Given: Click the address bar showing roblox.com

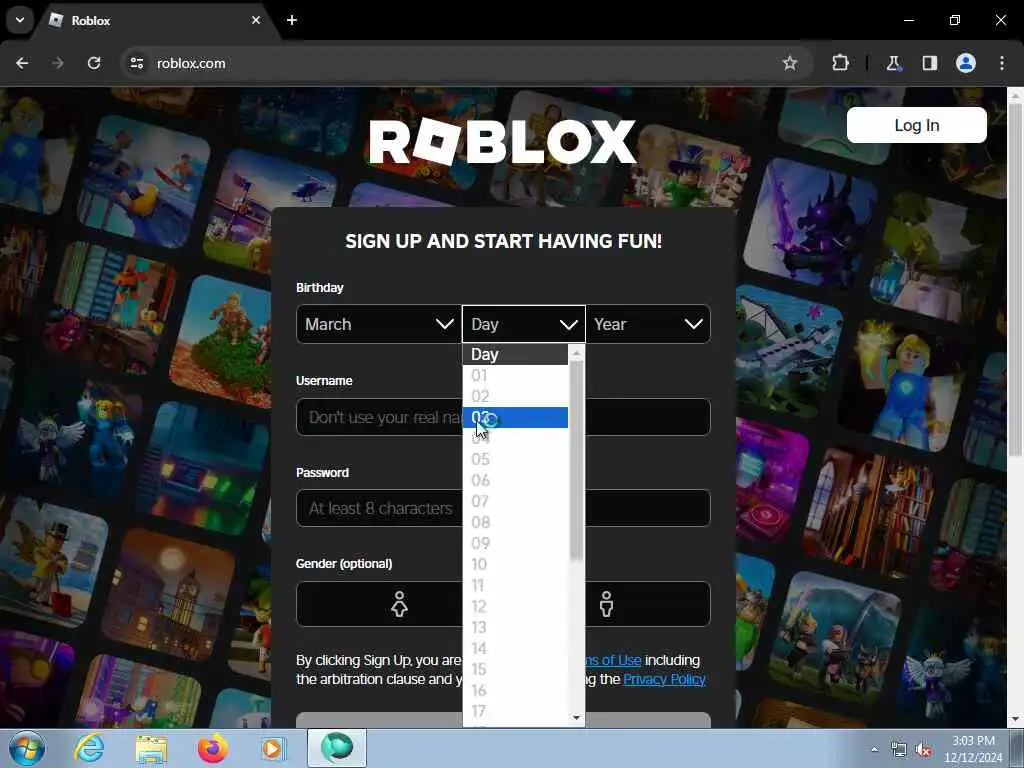Looking at the screenshot, I should [x=457, y=63].
